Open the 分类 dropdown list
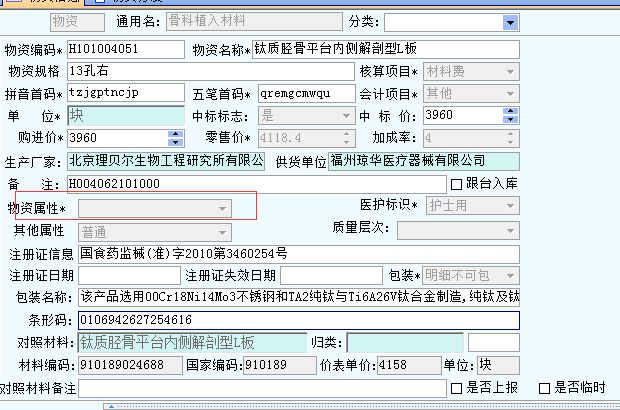This screenshot has width=620, height=410. pos(510,23)
